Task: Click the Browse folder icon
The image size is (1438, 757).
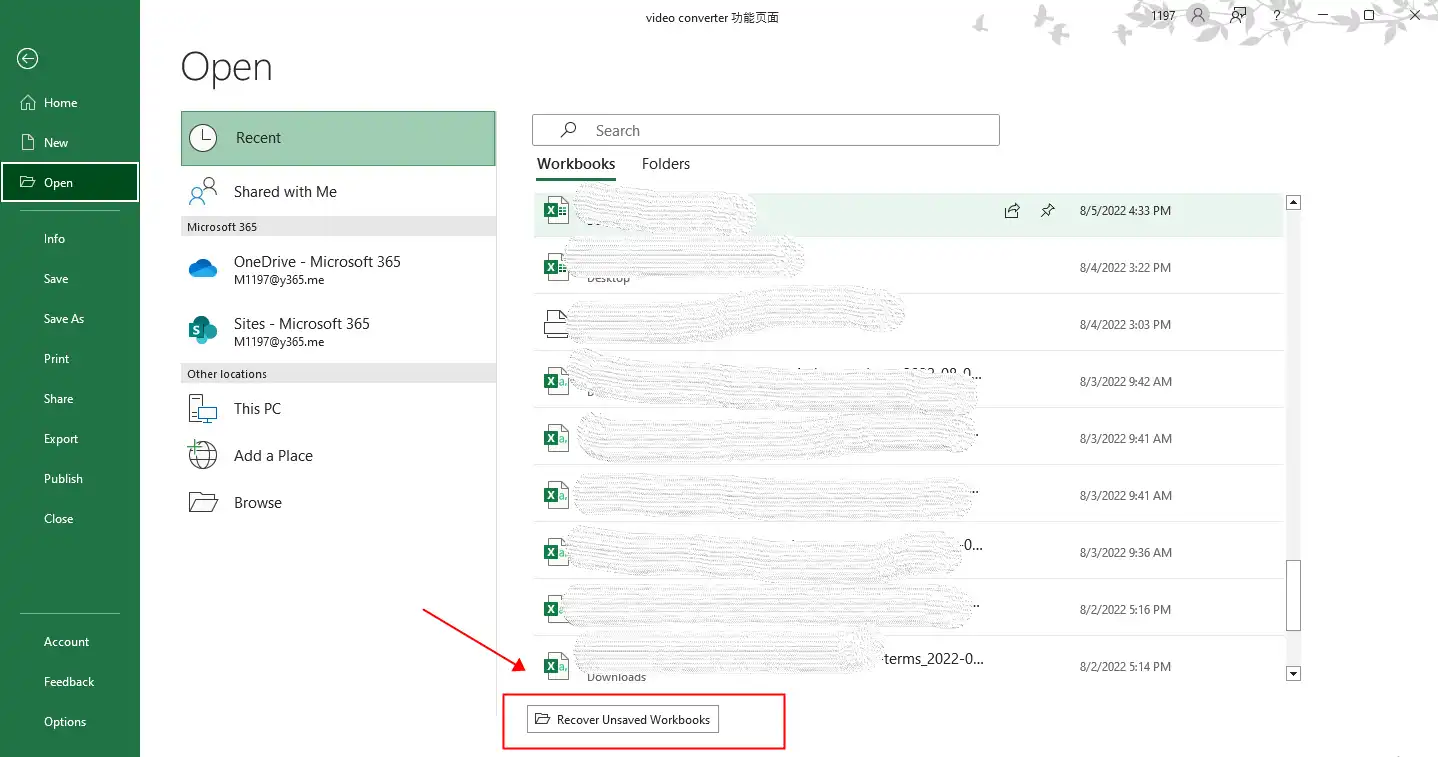Action: point(203,502)
